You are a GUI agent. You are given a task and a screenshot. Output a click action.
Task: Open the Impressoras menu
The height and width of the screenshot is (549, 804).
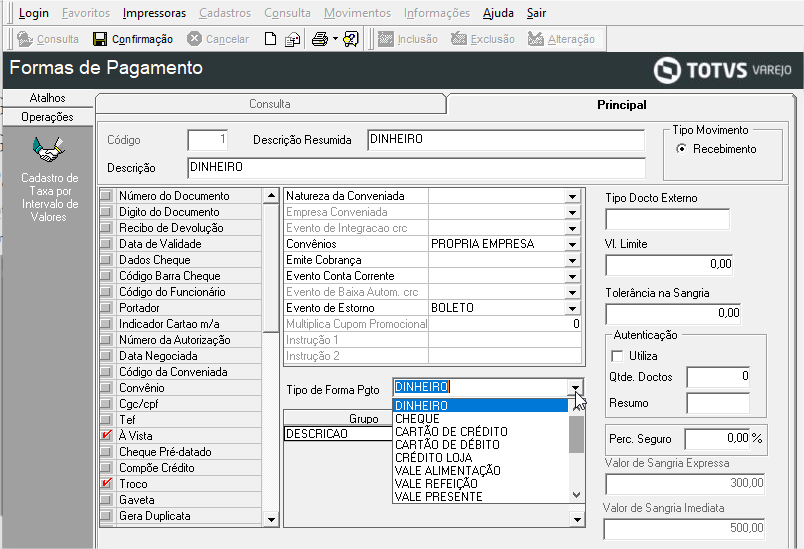154,13
